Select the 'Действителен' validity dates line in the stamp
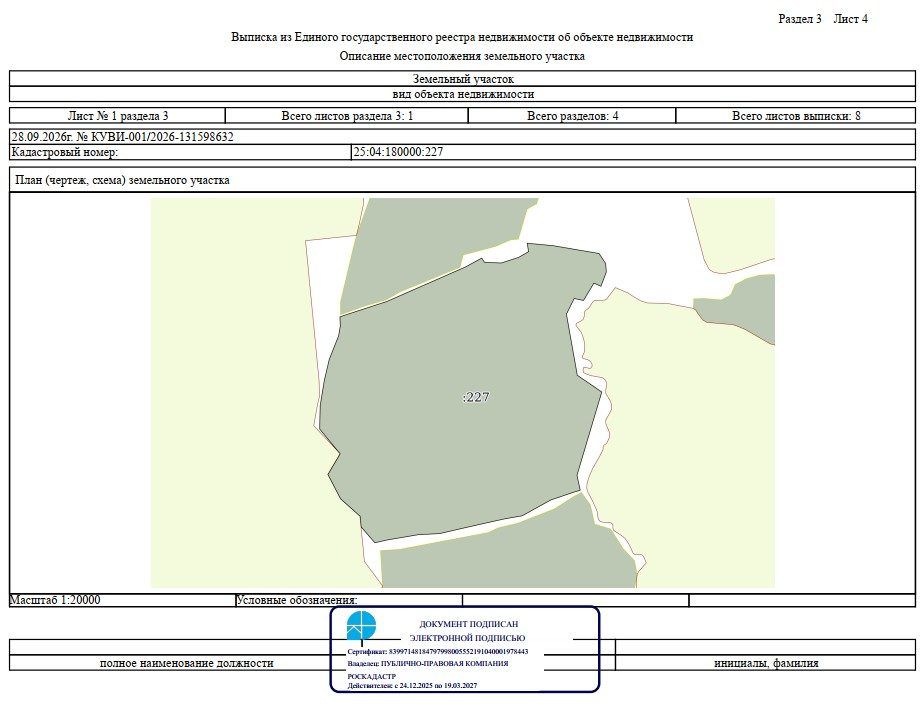This screenshot has width=924, height=707. (x=412, y=686)
